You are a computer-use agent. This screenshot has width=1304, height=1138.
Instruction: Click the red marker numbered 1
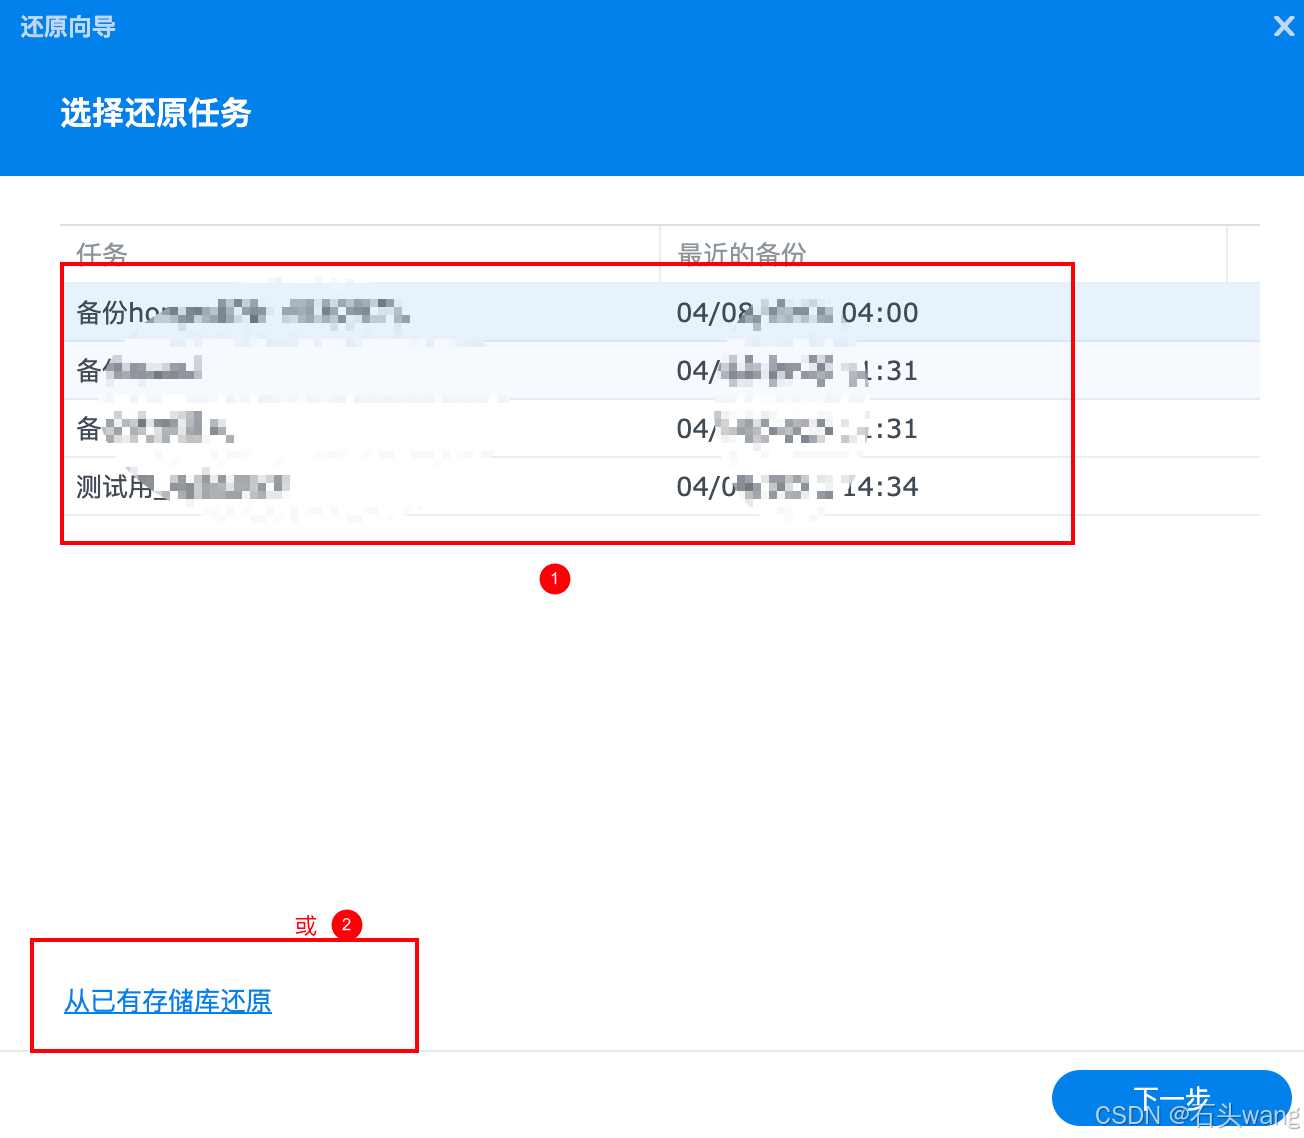click(x=555, y=578)
